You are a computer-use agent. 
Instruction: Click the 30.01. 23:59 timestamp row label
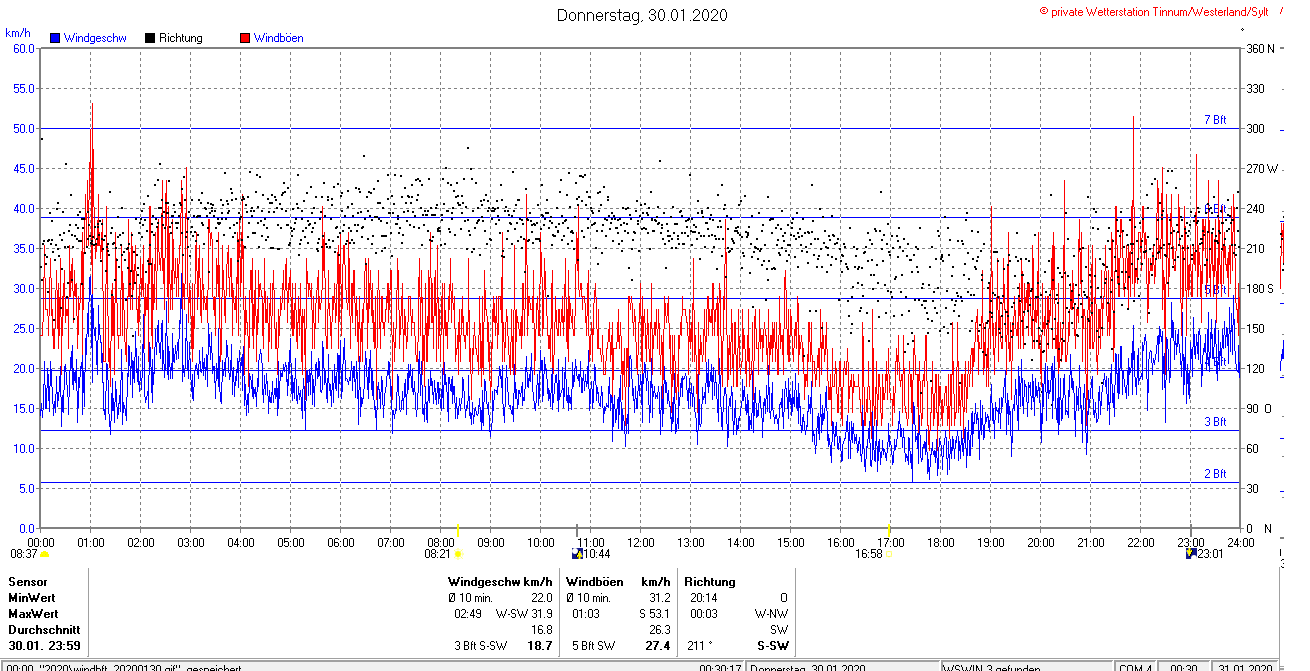point(44,646)
